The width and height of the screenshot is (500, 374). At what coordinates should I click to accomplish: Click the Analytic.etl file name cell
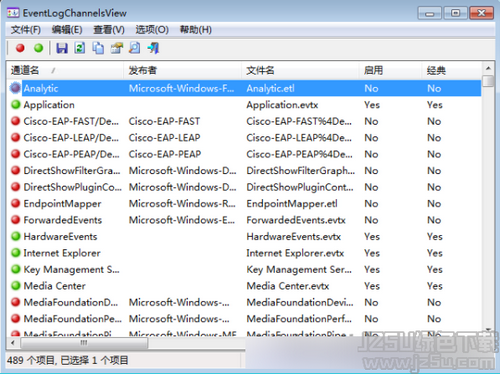click(x=270, y=89)
